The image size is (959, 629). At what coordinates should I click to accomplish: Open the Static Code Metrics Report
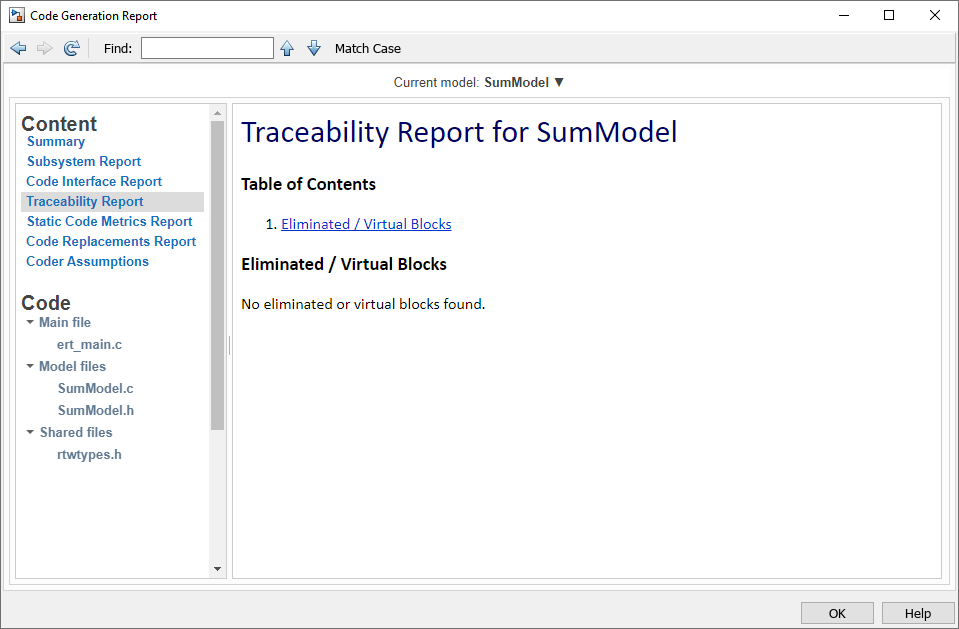pyautogui.click(x=109, y=222)
